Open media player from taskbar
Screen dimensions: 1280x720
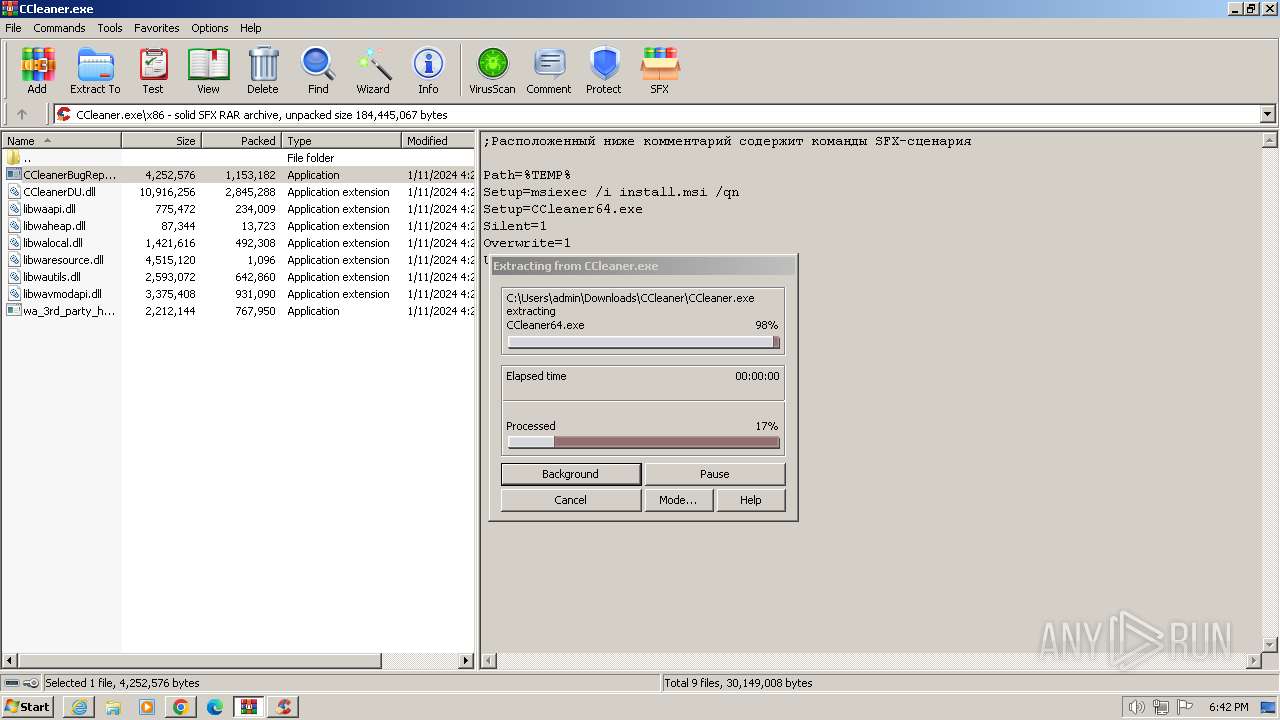(147, 707)
